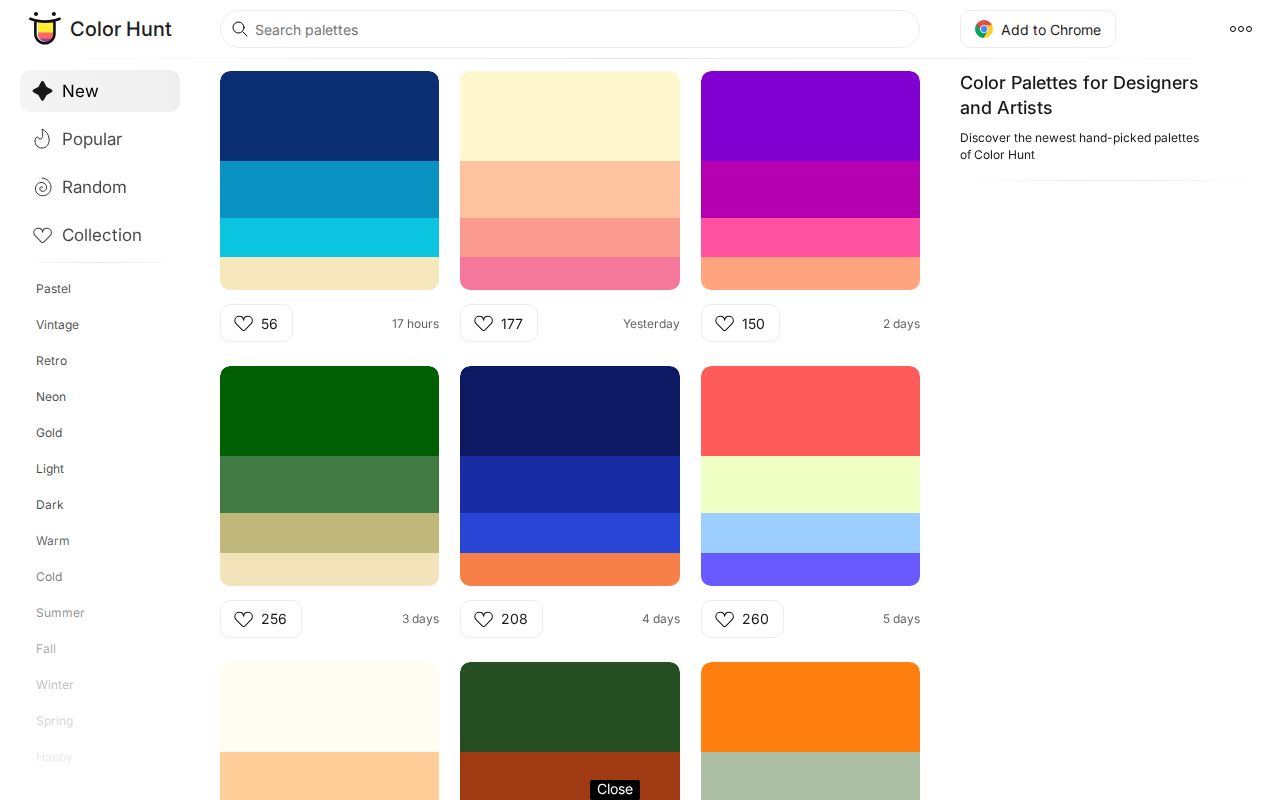Click inside the Search palettes field
This screenshot has width=1280, height=800.
570,29
